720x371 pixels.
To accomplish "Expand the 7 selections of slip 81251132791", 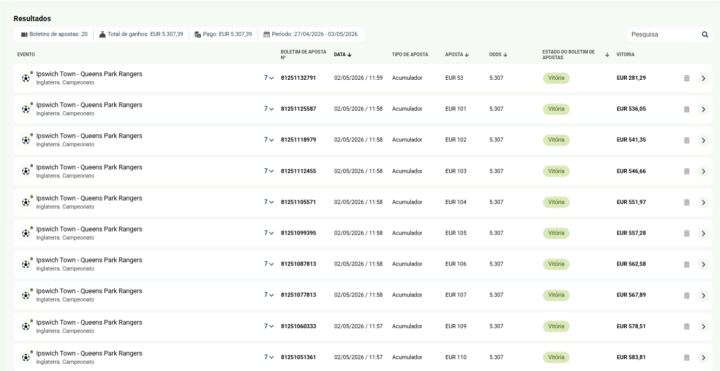I will (269, 78).
